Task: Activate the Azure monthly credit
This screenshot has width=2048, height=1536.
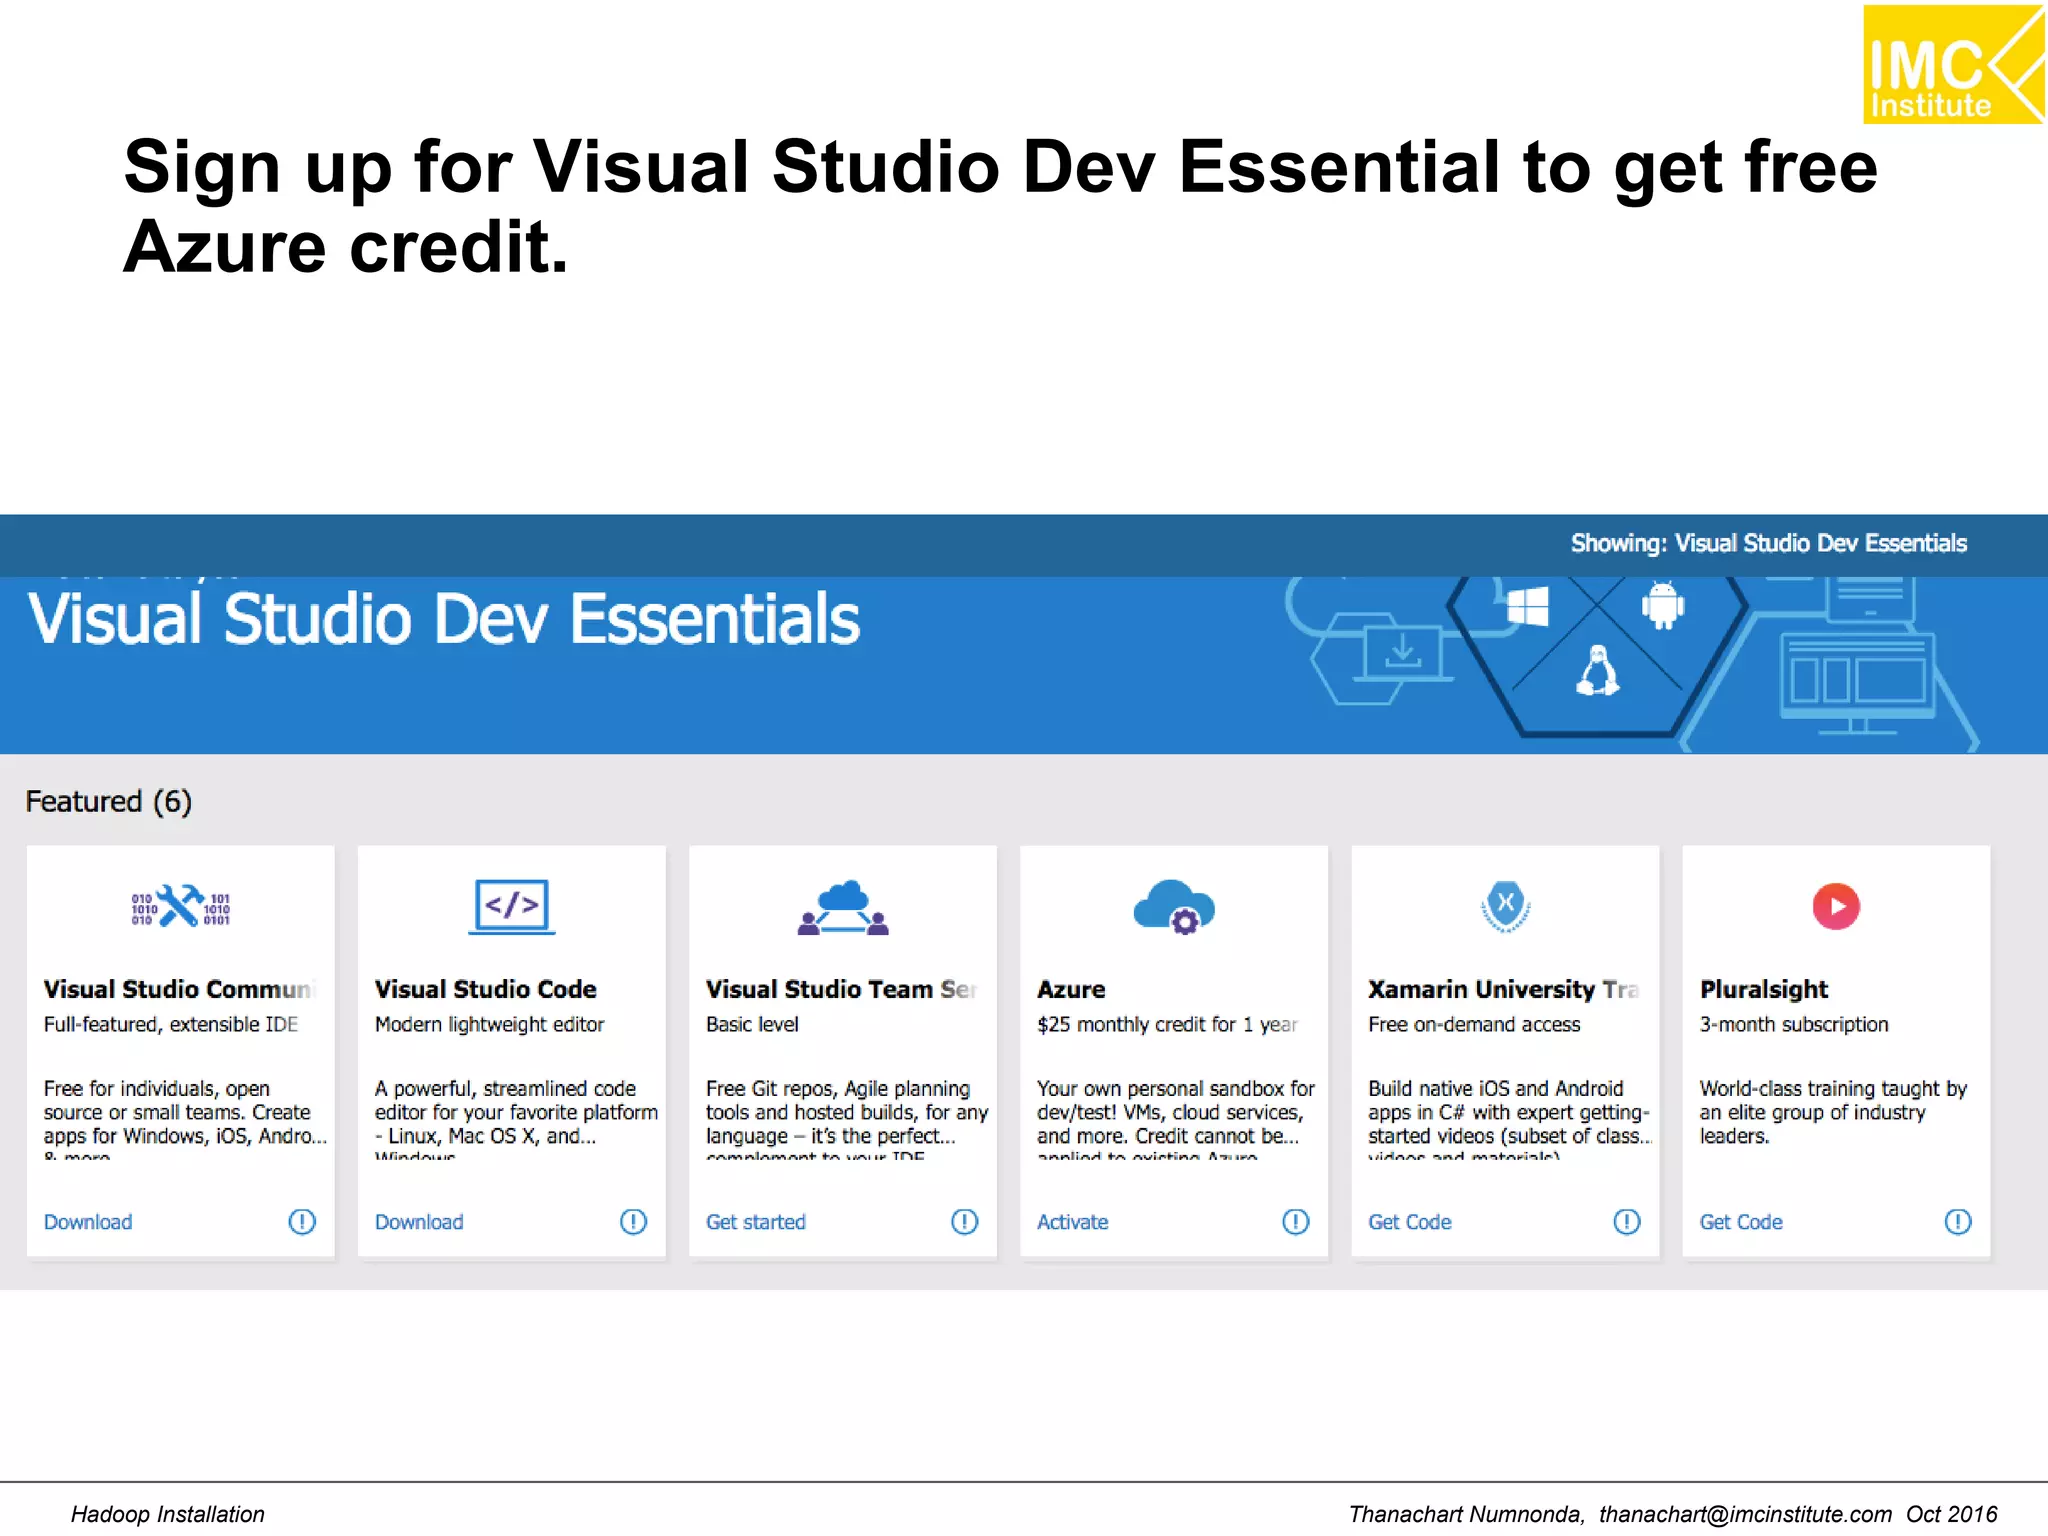Action: [1073, 1222]
